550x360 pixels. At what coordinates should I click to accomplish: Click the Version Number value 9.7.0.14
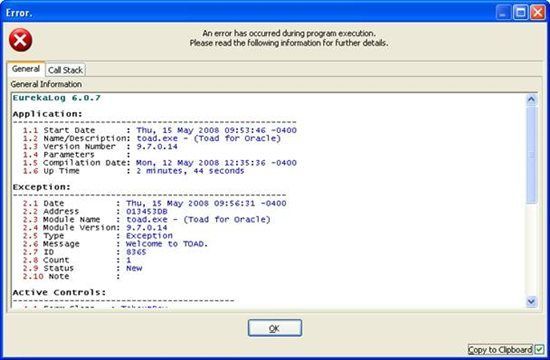point(157,146)
